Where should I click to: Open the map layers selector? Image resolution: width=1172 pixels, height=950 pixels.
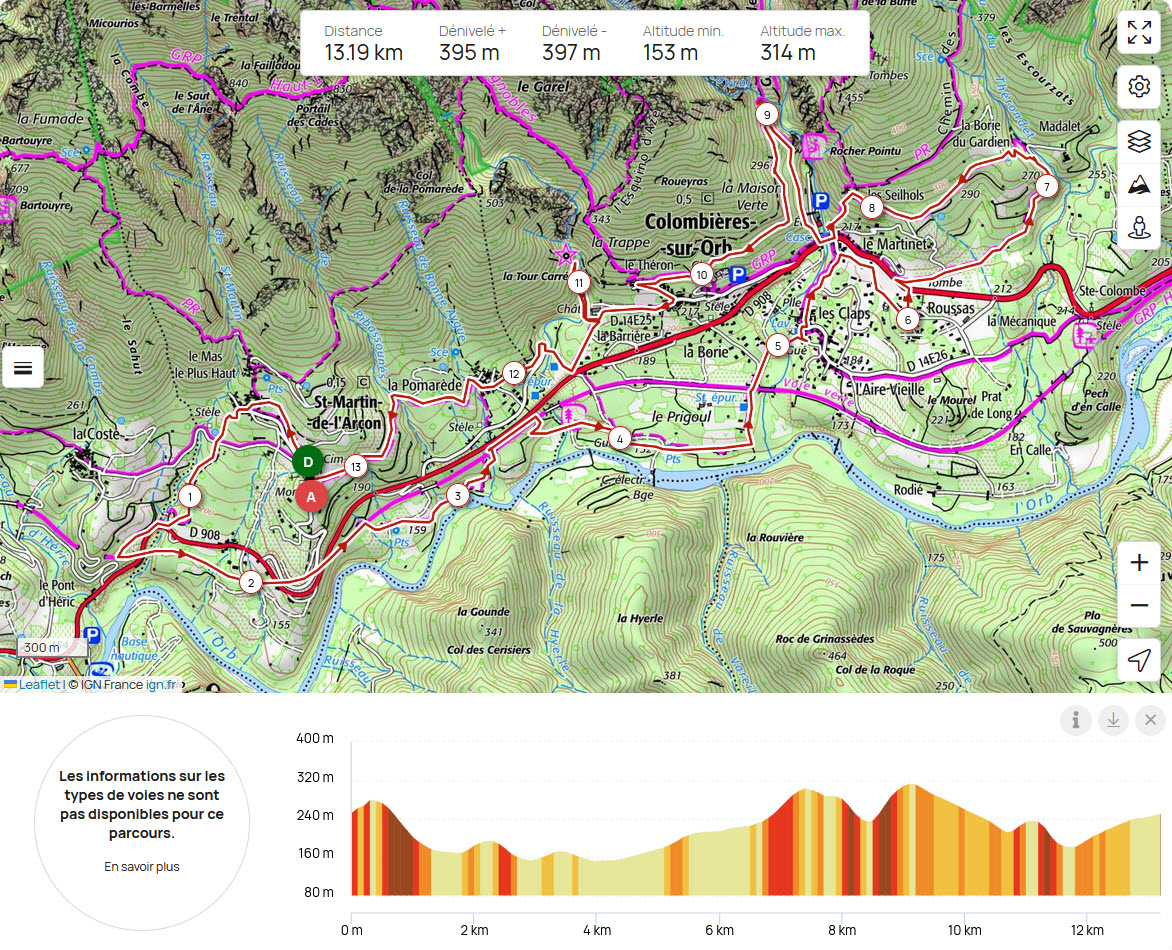click(x=1139, y=140)
